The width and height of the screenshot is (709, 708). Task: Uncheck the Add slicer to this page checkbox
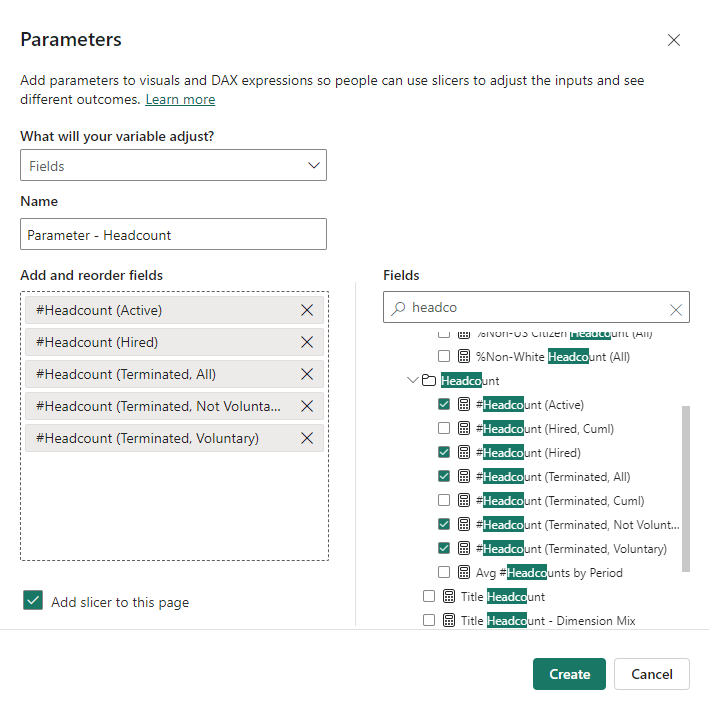pyautogui.click(x=33, y=601)
